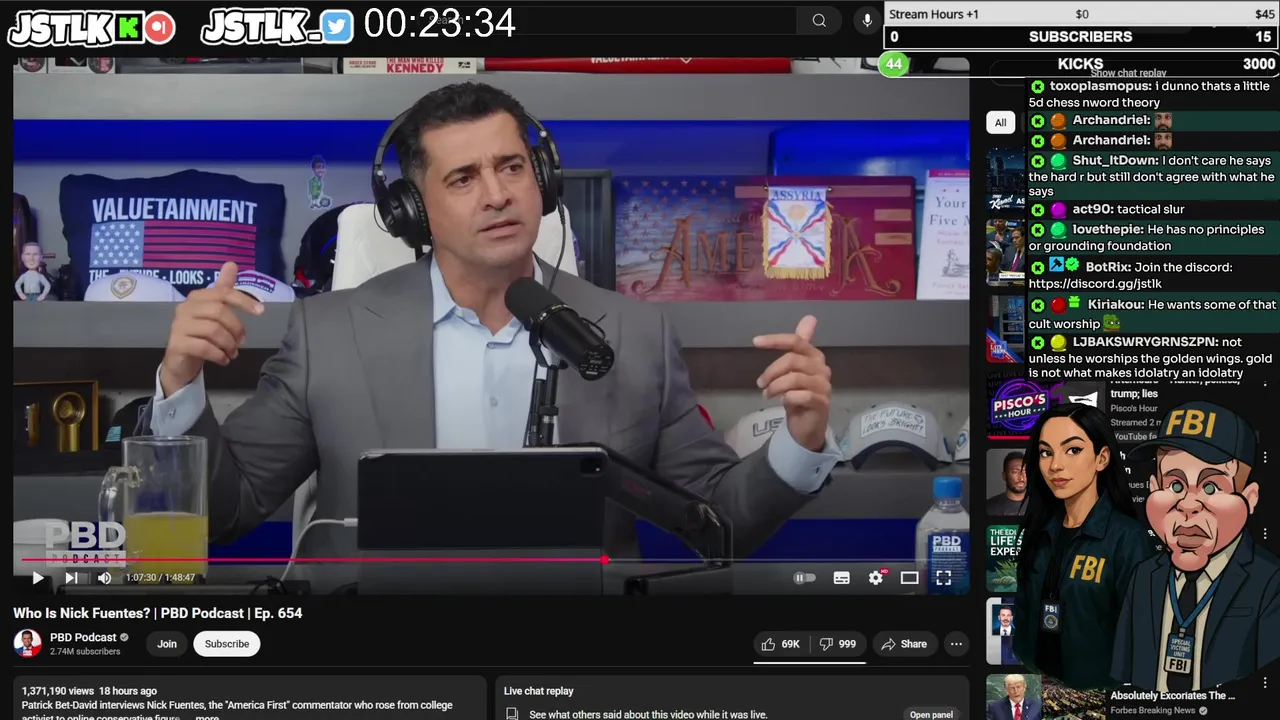Like the video with 69K likes

coord(780,644)
